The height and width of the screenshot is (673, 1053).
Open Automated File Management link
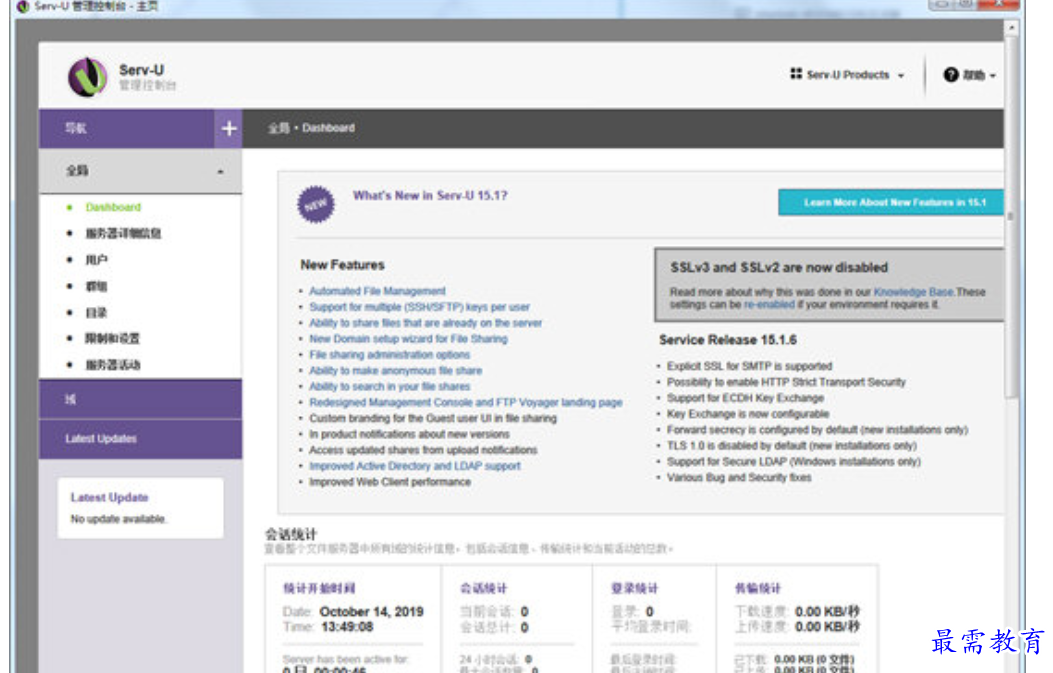377,291
